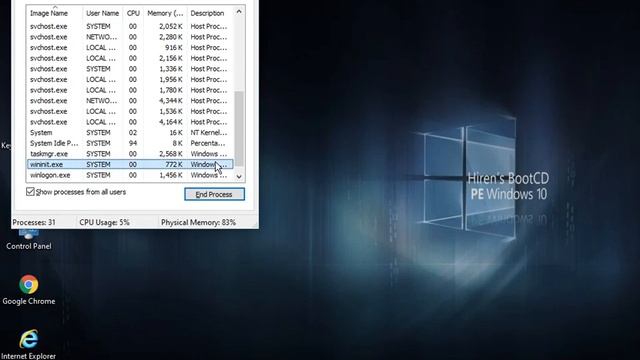Viewport: 640px width, 360px height.
Task: Select svchost.exe using 4,344 K memory
Action: 130,100
